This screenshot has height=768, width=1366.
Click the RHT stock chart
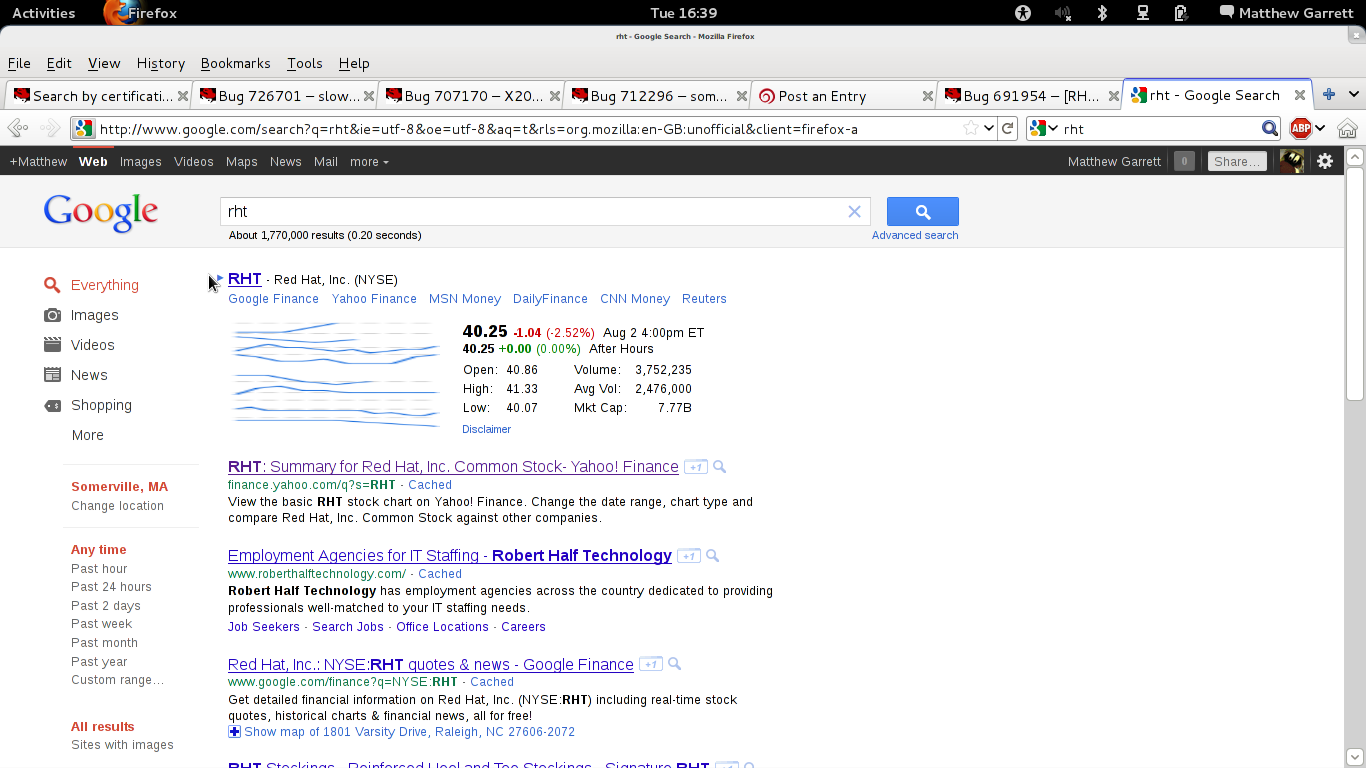tap(336, 376)
